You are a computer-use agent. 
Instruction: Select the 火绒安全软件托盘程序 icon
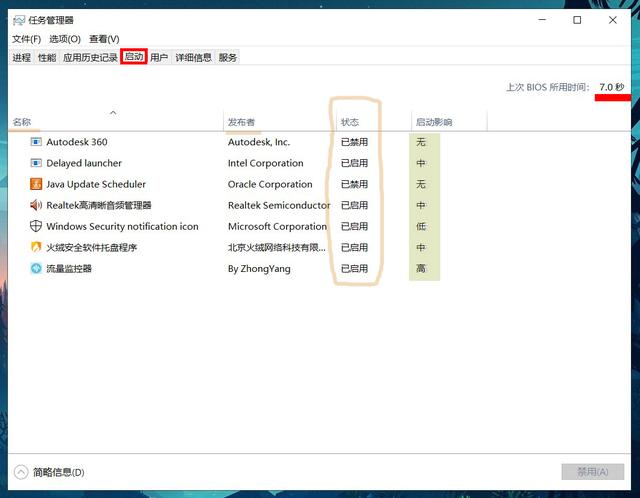pos(36,247)
